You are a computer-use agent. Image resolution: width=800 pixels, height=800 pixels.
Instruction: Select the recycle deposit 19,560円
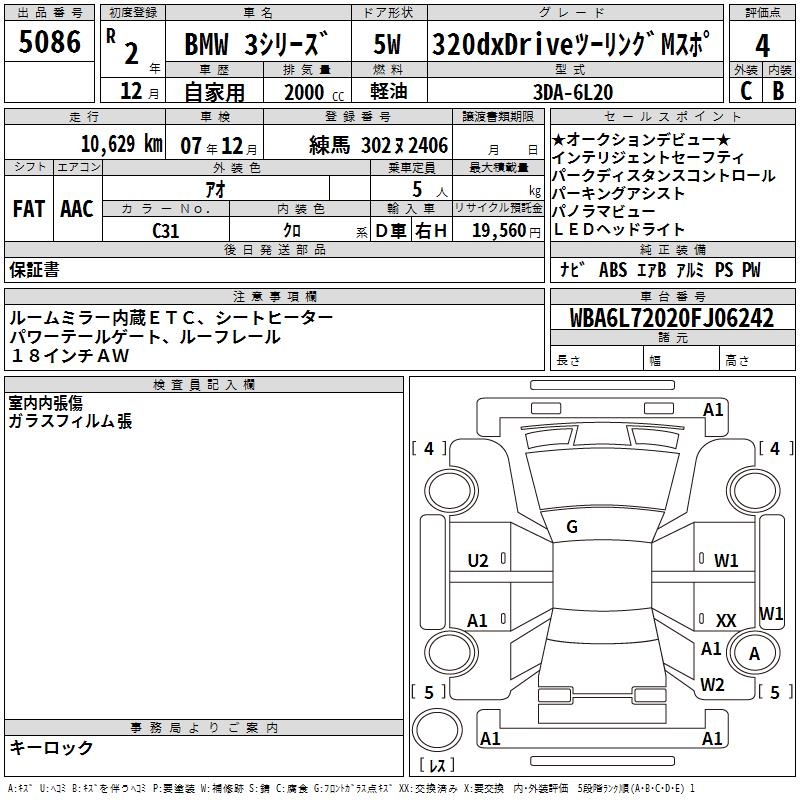[506, 231]
